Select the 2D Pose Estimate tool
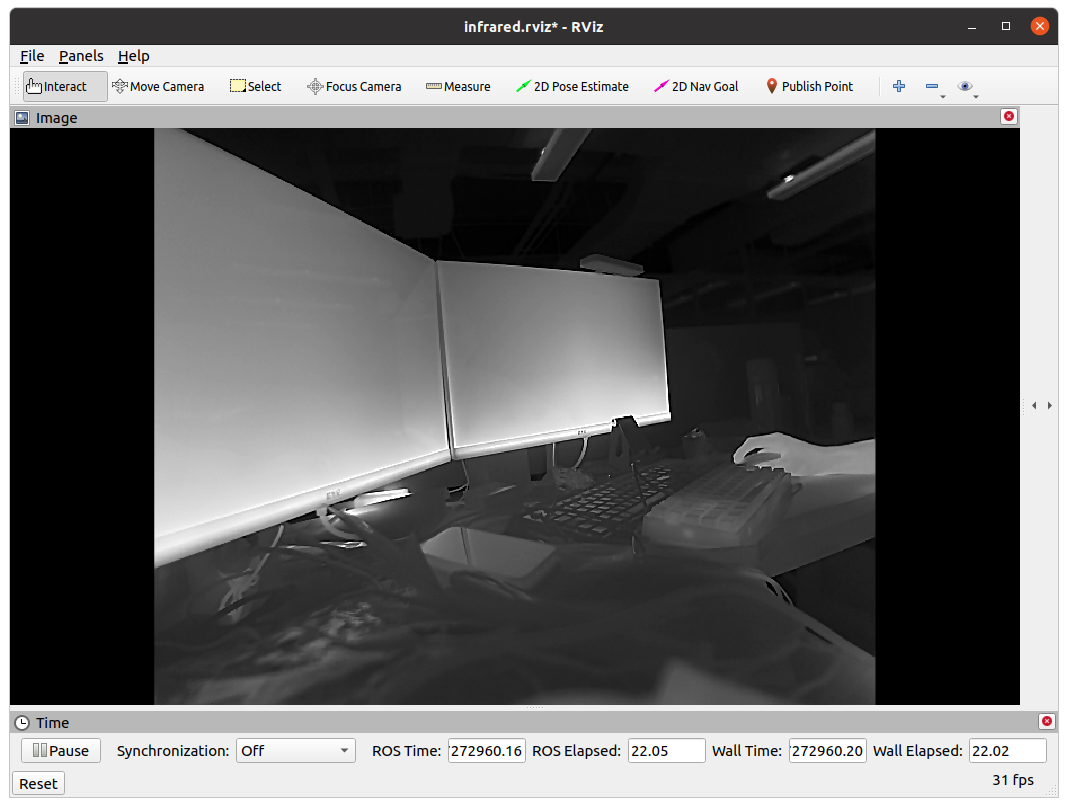 point(572,86)
